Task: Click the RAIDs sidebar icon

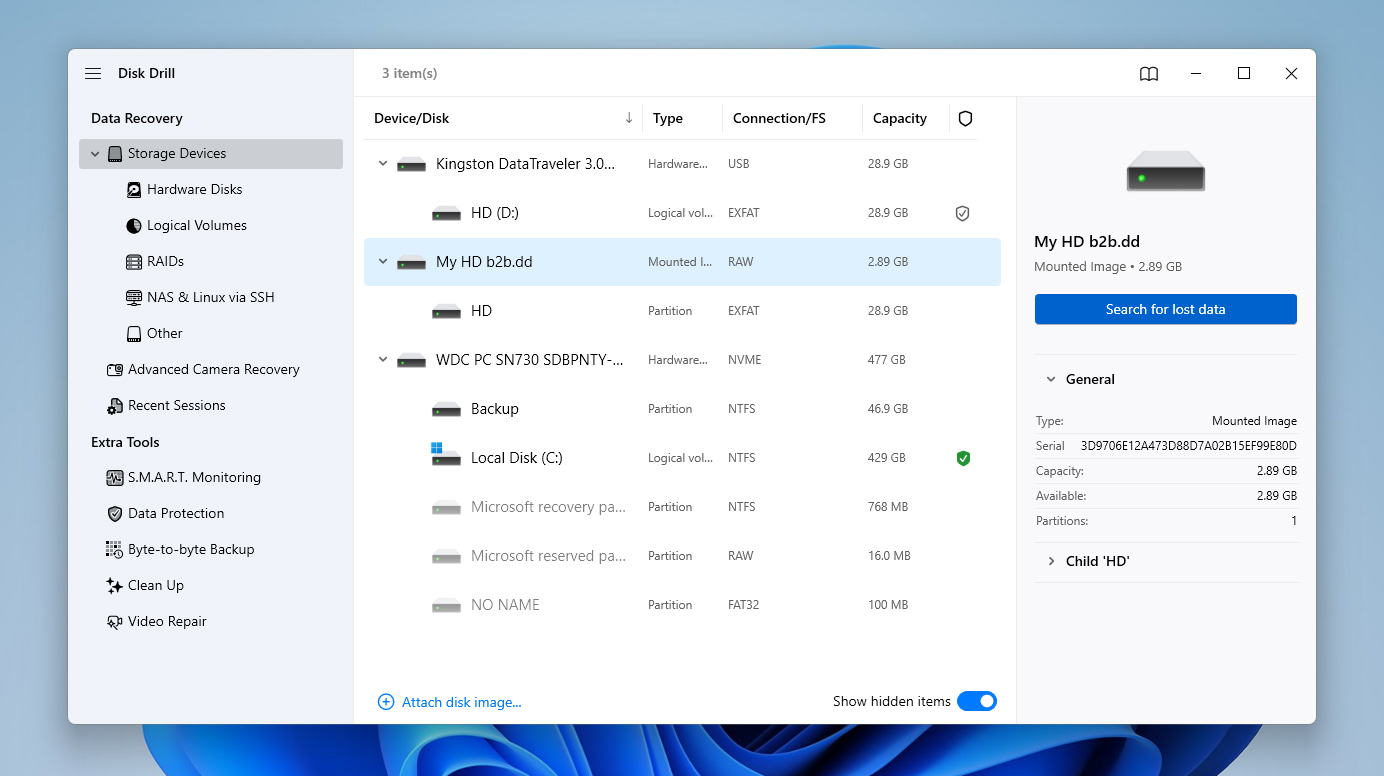Action: click(134, 262)
